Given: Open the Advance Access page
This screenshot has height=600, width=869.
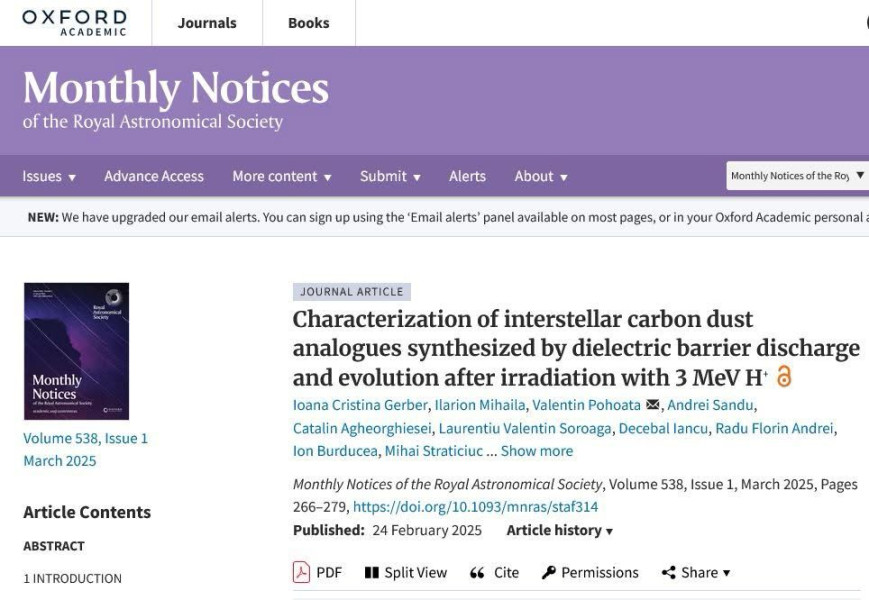Looking at the screenshot, I should coord(154,176).
